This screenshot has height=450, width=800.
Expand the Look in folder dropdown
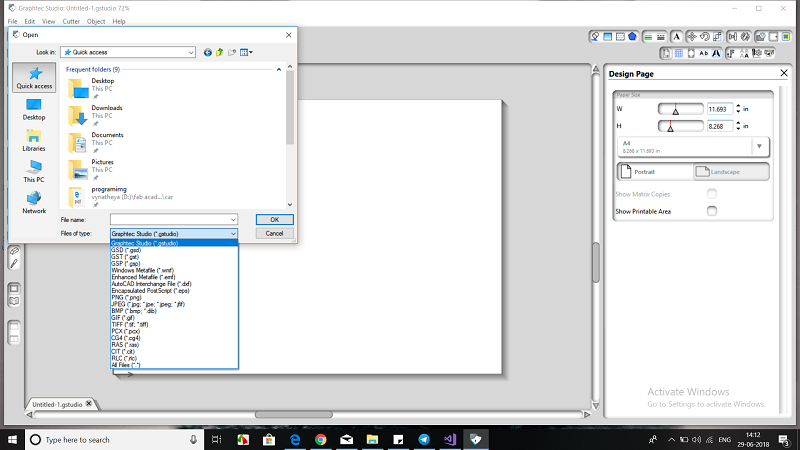[x=190, y=52]
